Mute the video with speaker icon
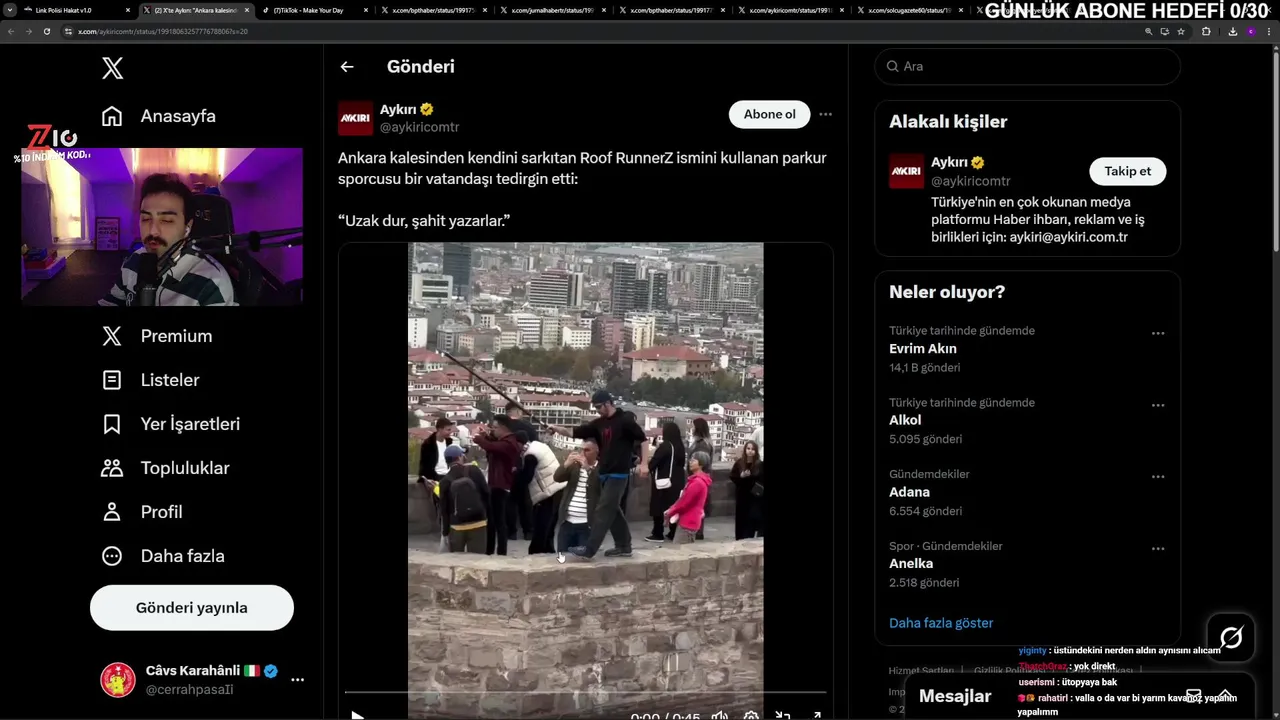 coord(719,715)
